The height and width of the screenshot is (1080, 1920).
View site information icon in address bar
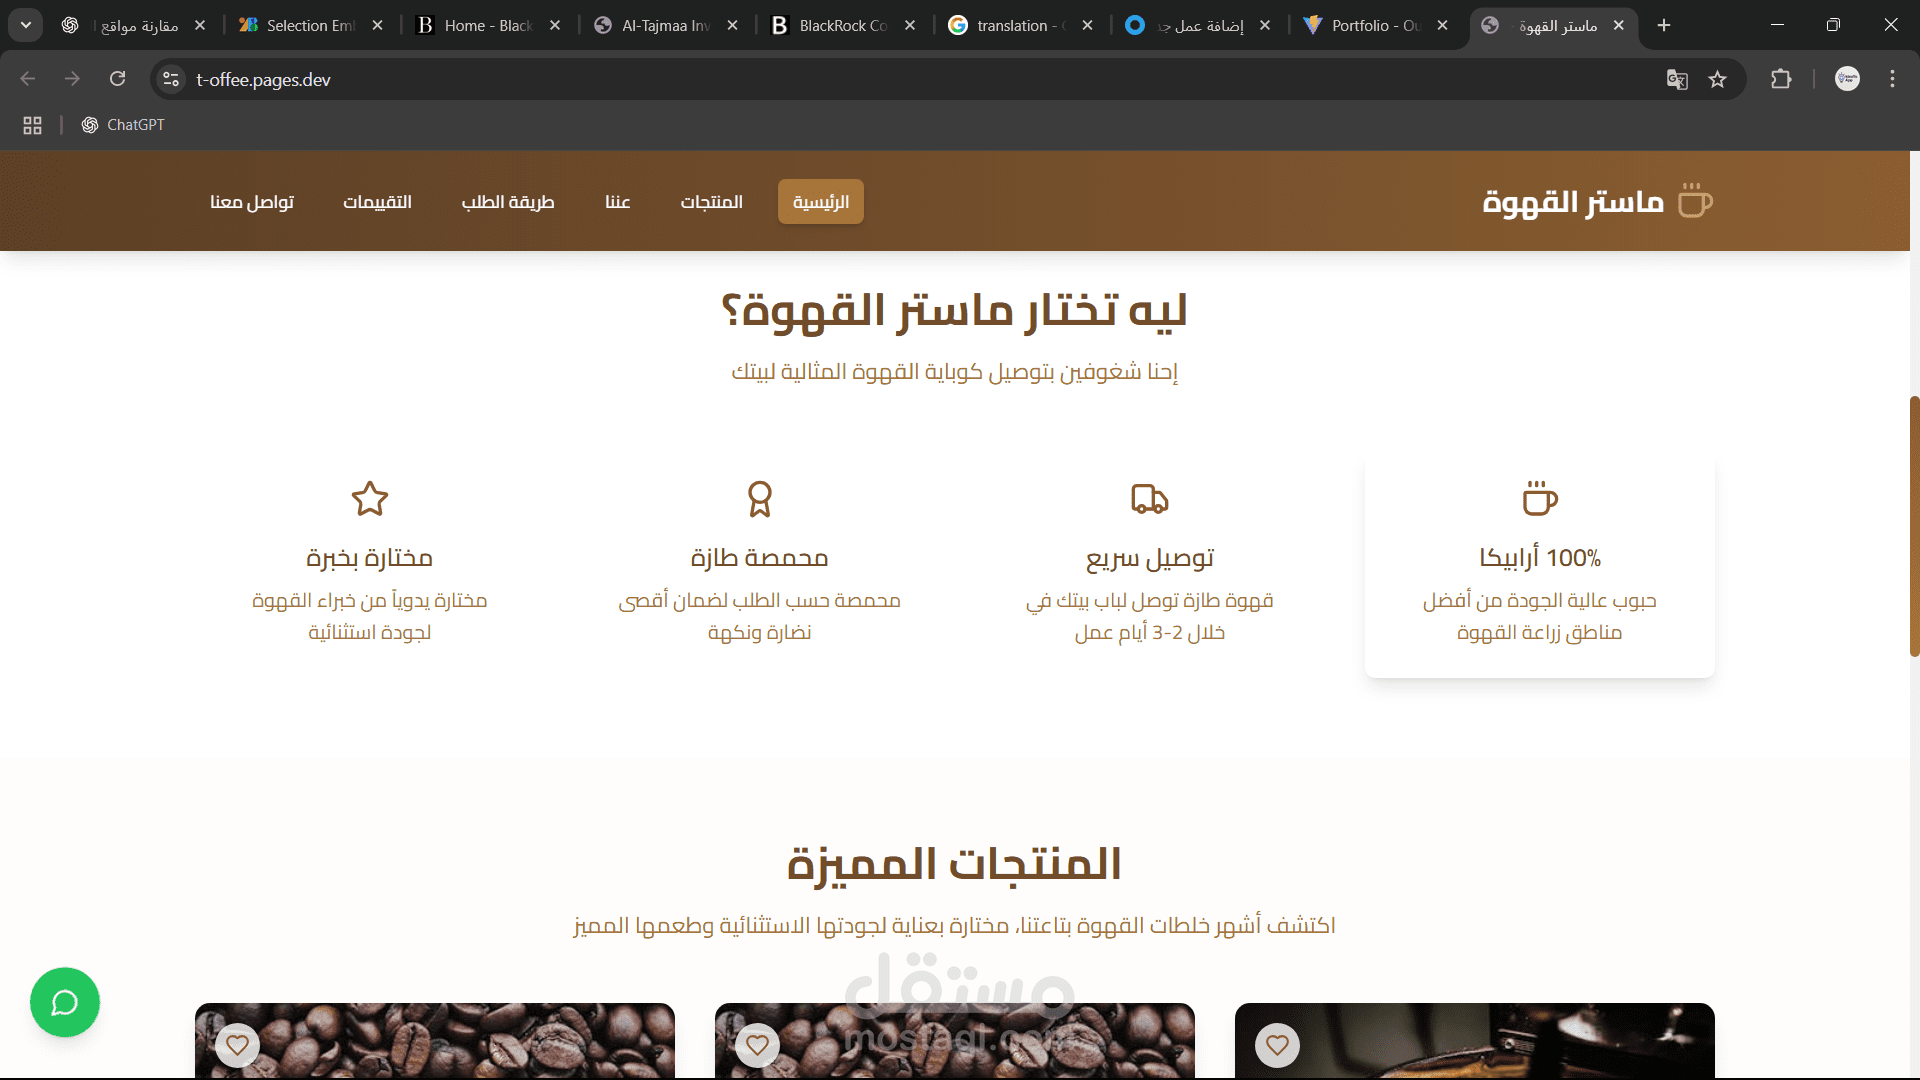tap(171, 79)
